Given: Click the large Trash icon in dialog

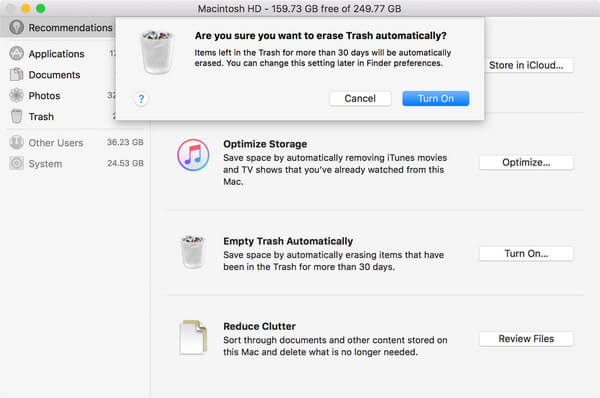Looking at the screenshot, I should click(x=157, y=52).
